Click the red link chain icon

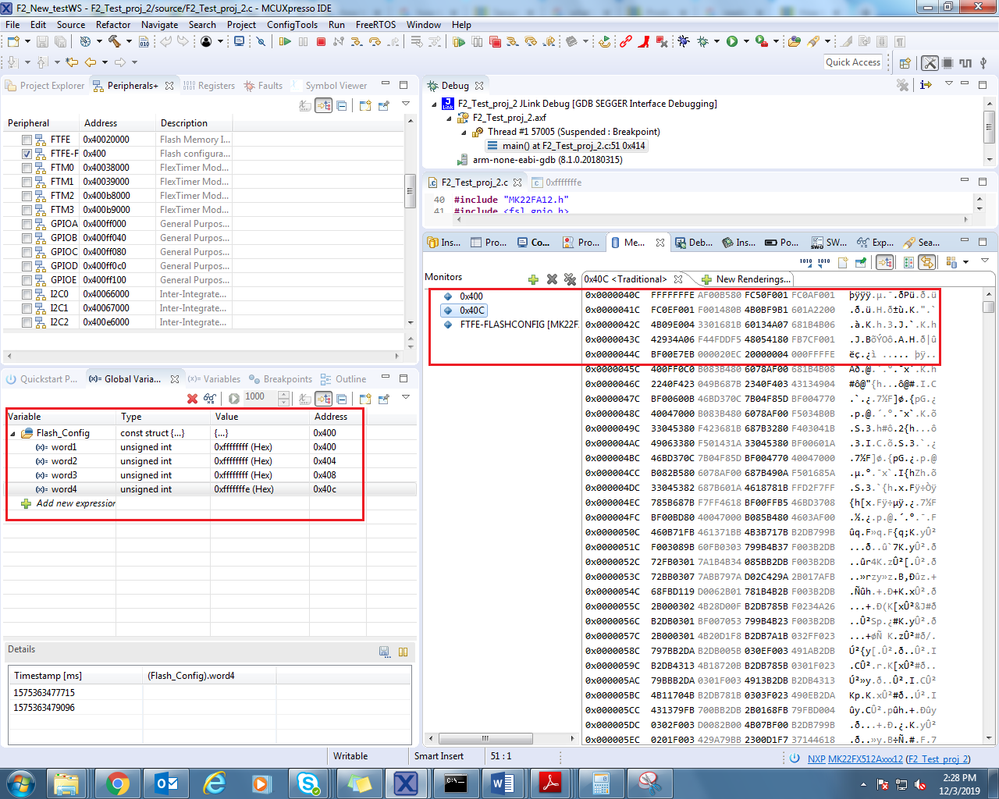point(626,42)
